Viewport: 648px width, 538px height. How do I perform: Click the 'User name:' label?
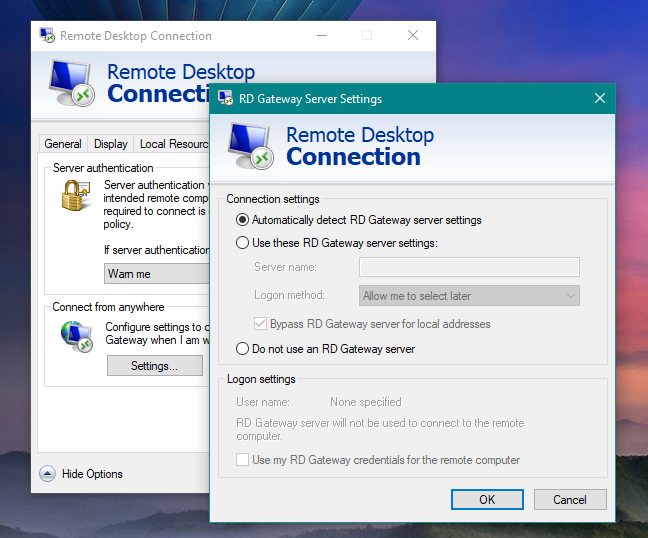(263, 402)
